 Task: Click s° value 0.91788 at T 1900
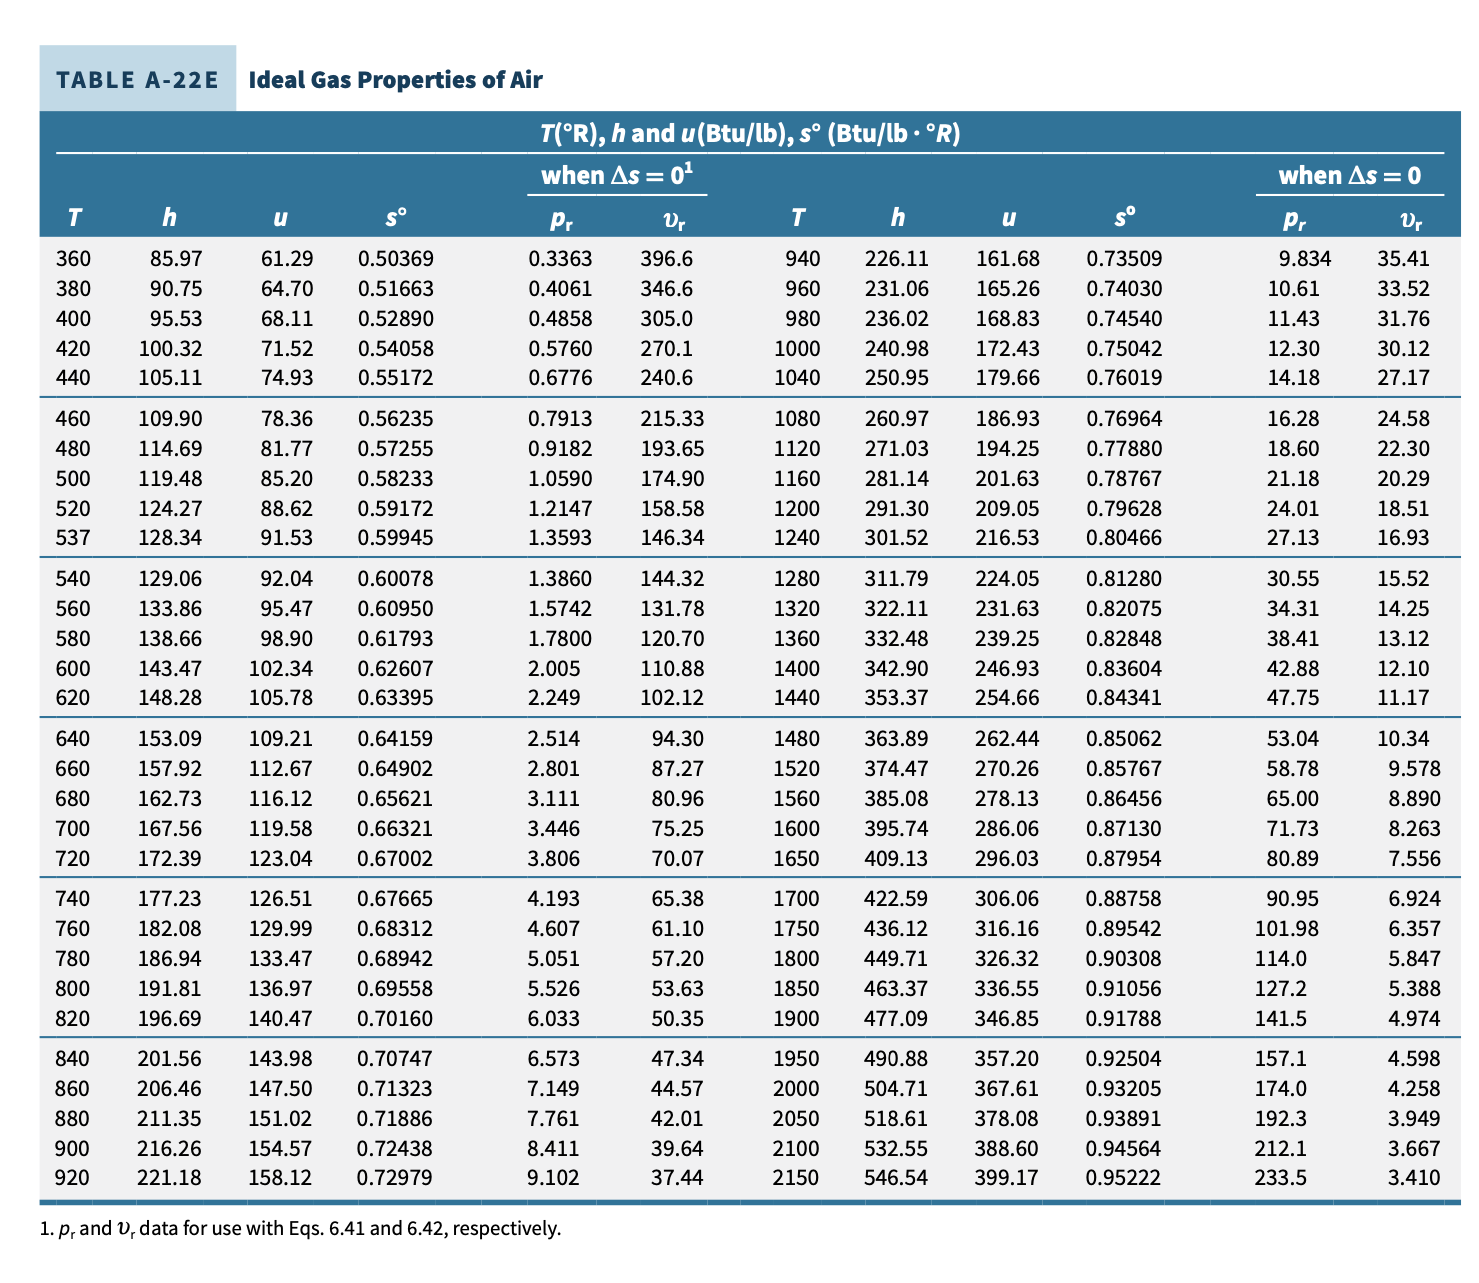pos(1124,1019)
